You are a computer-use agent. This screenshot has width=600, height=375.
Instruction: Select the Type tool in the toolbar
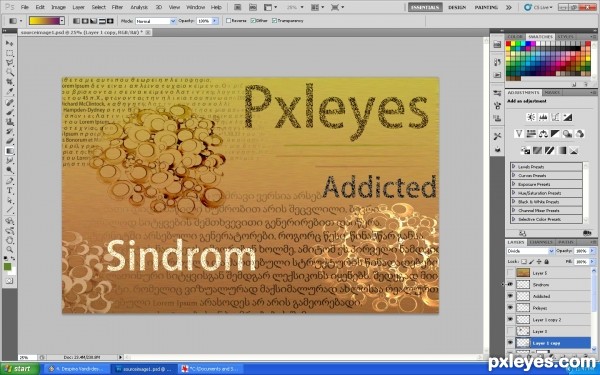click(x=10, y=191)
